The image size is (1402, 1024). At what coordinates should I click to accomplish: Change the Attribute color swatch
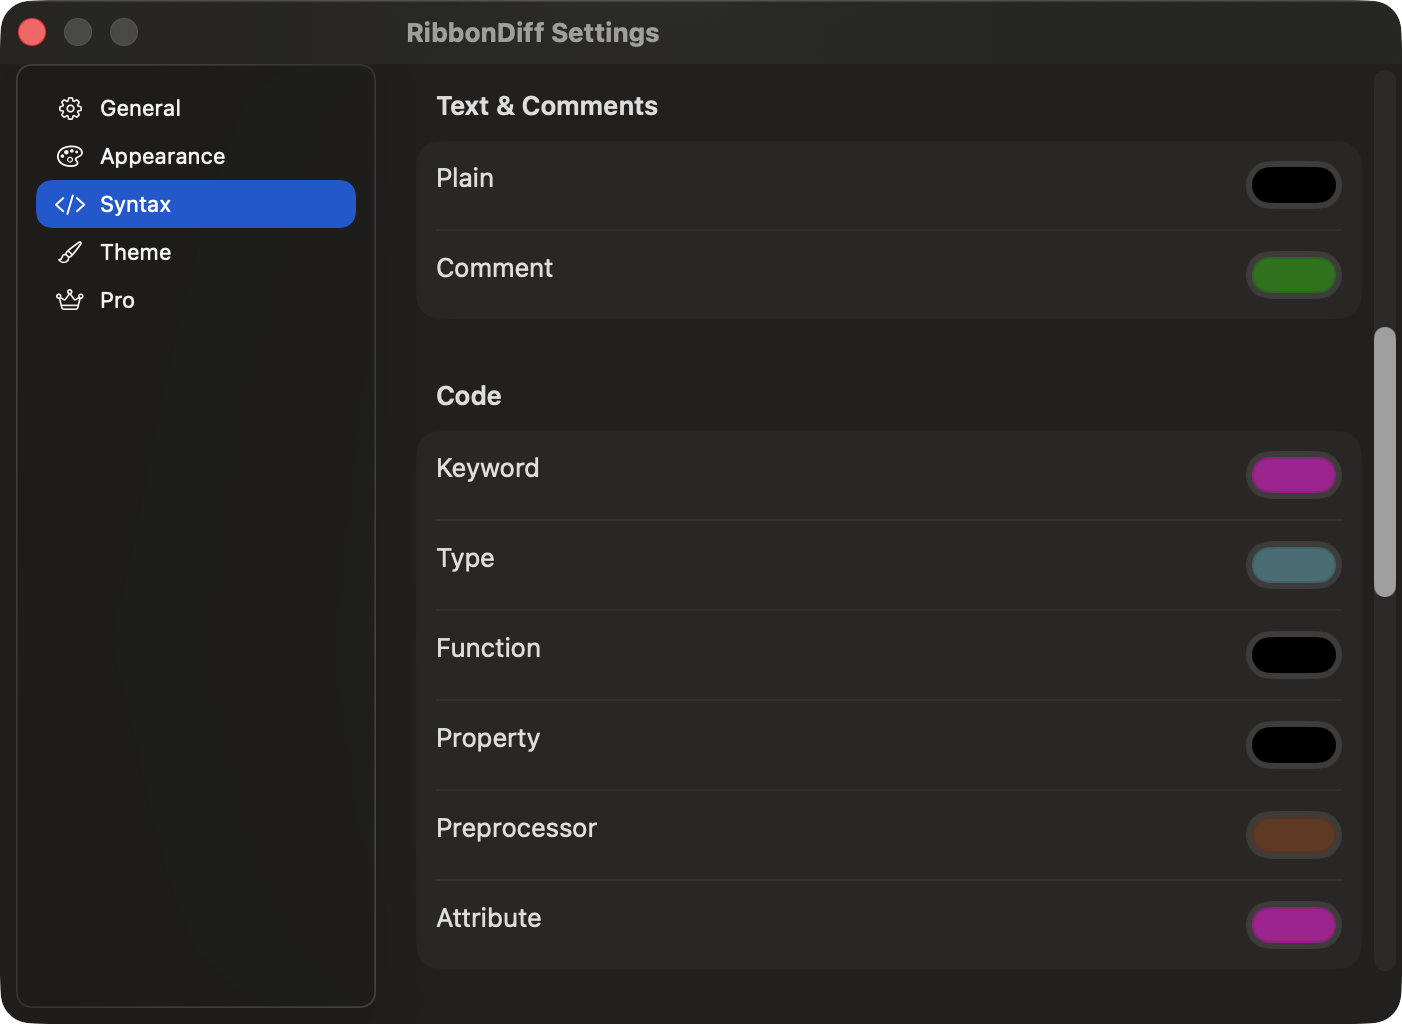1294,925
